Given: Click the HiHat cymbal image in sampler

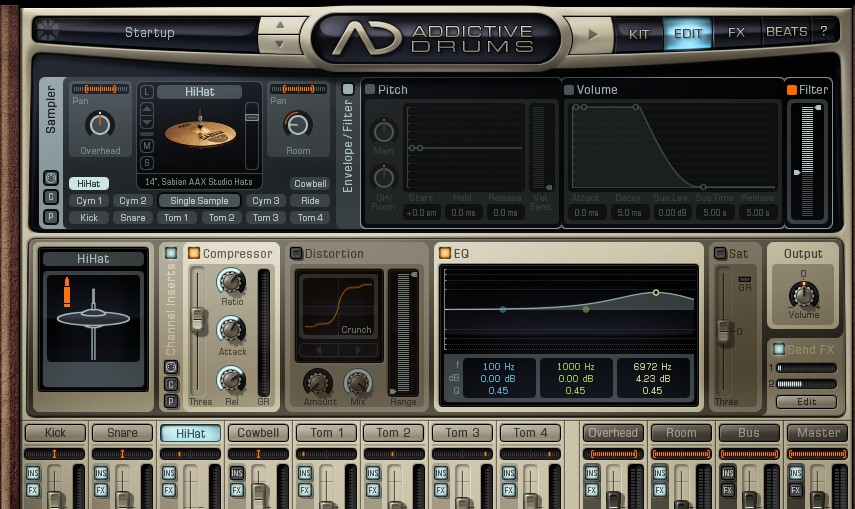Looking at the screenshot, I should click(200, 133).
